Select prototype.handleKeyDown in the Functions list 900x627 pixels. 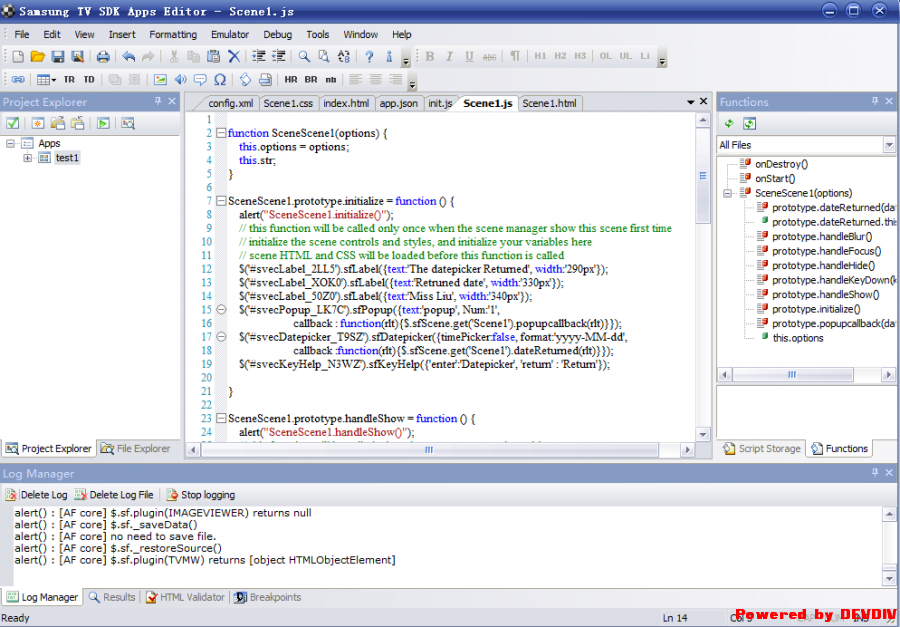point(832,280)
